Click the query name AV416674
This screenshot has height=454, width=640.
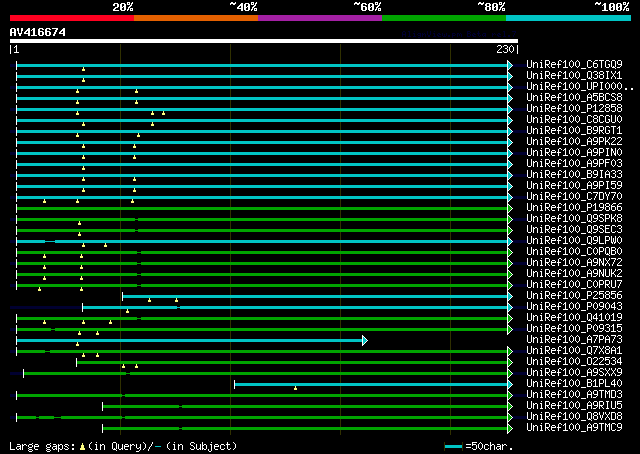pos(38,32)
